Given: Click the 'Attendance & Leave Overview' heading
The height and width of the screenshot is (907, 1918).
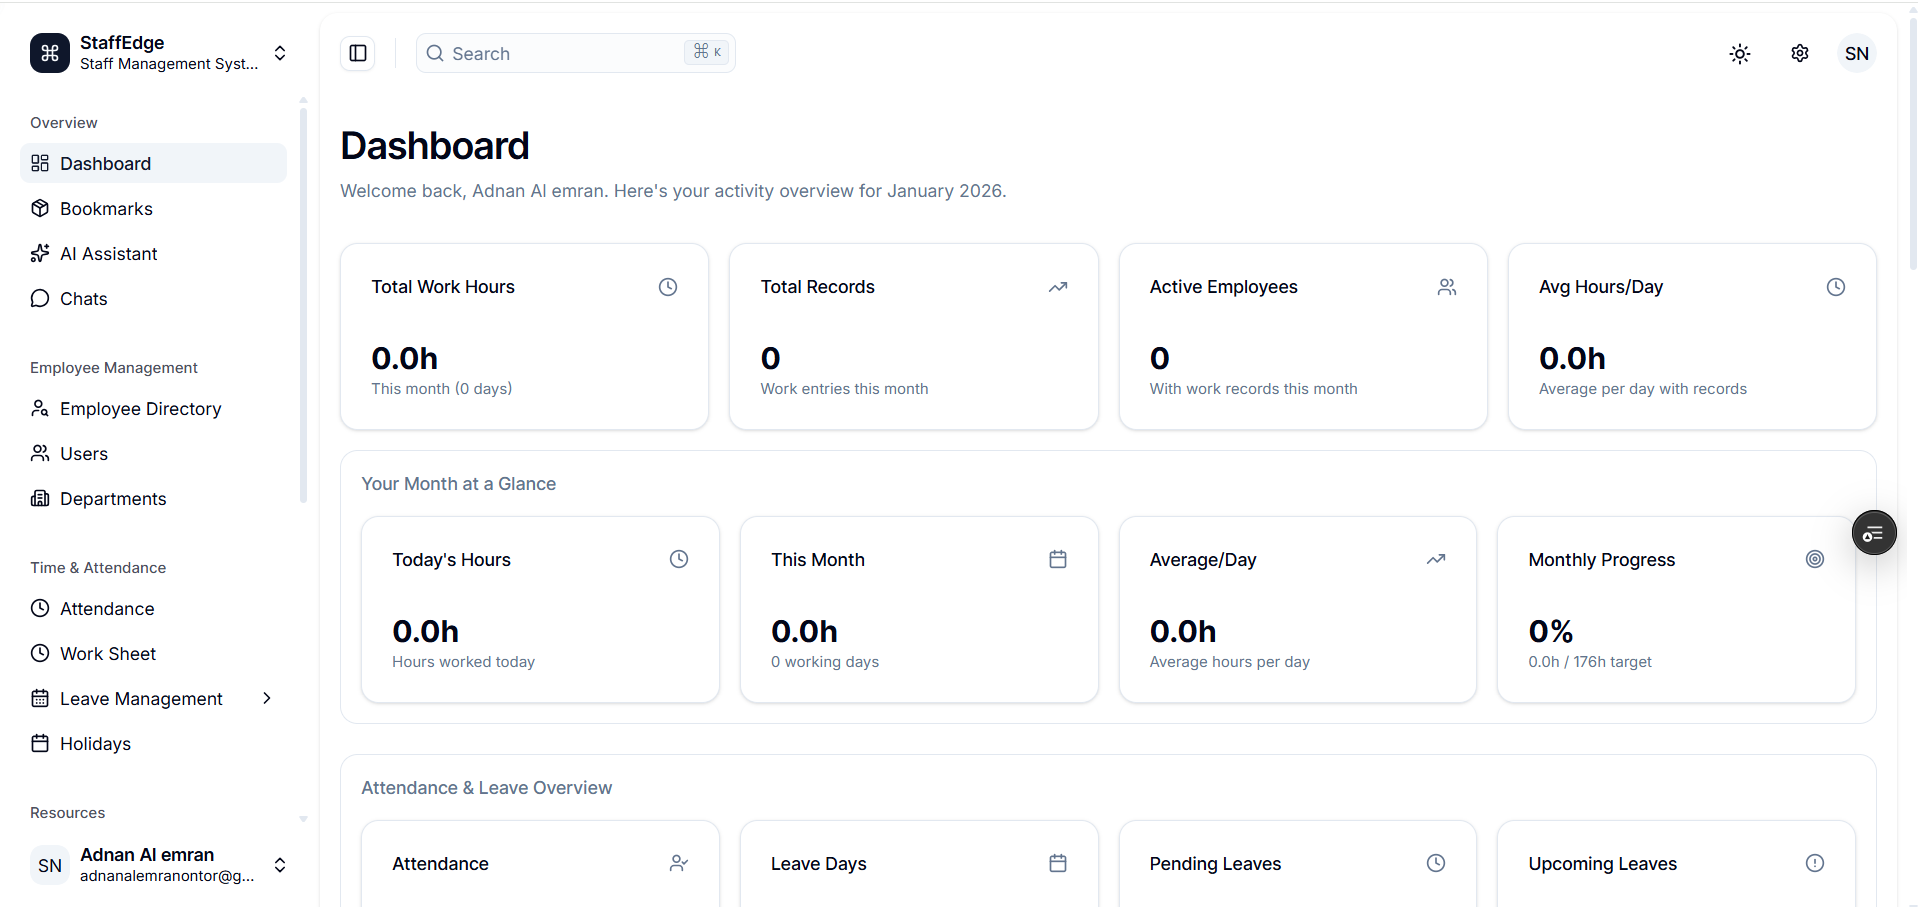Looking at the screenshot, I should click(486, 788).
